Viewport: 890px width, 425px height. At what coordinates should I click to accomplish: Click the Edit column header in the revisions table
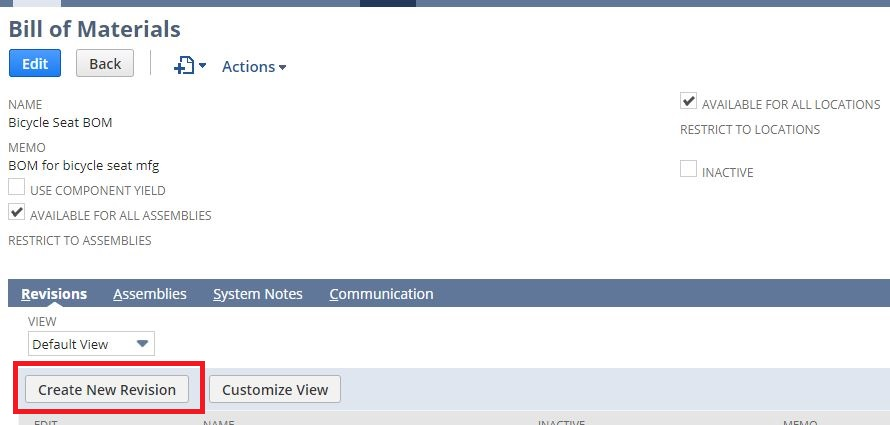click(46, 421)
